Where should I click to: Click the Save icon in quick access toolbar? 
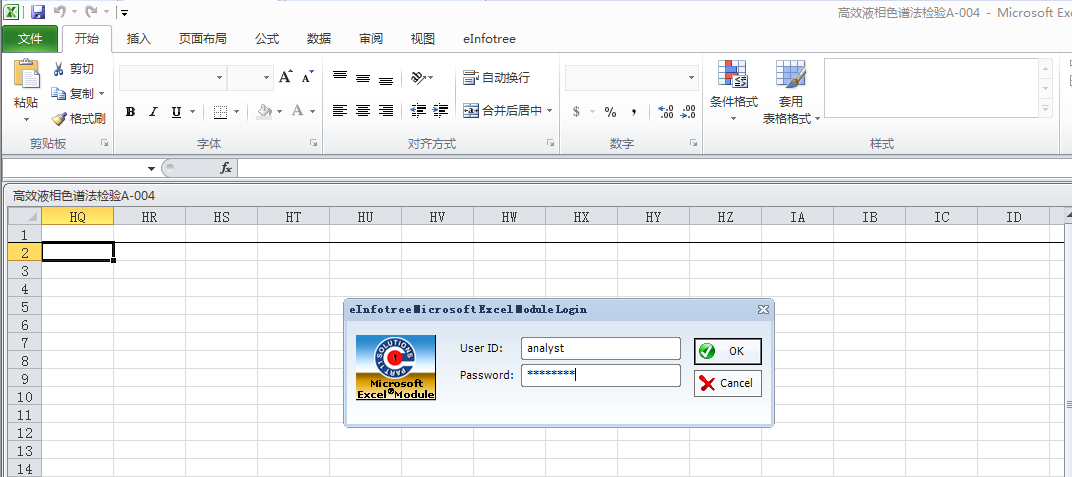pyautogui.click(x=38, y=12)
